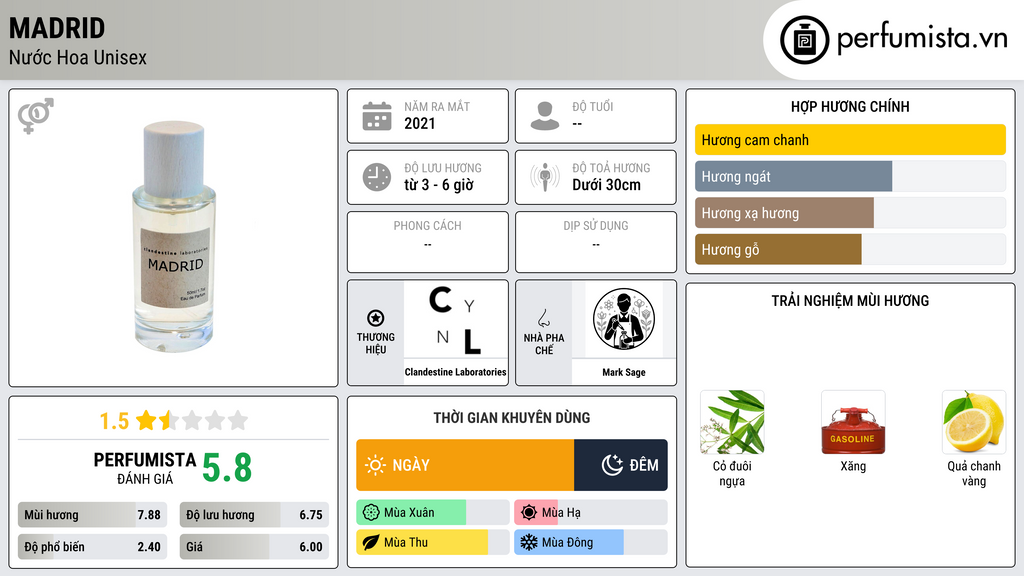
Task: Click the Nước Hoa Unisex subtitle
Action: [x=78, y=58]
